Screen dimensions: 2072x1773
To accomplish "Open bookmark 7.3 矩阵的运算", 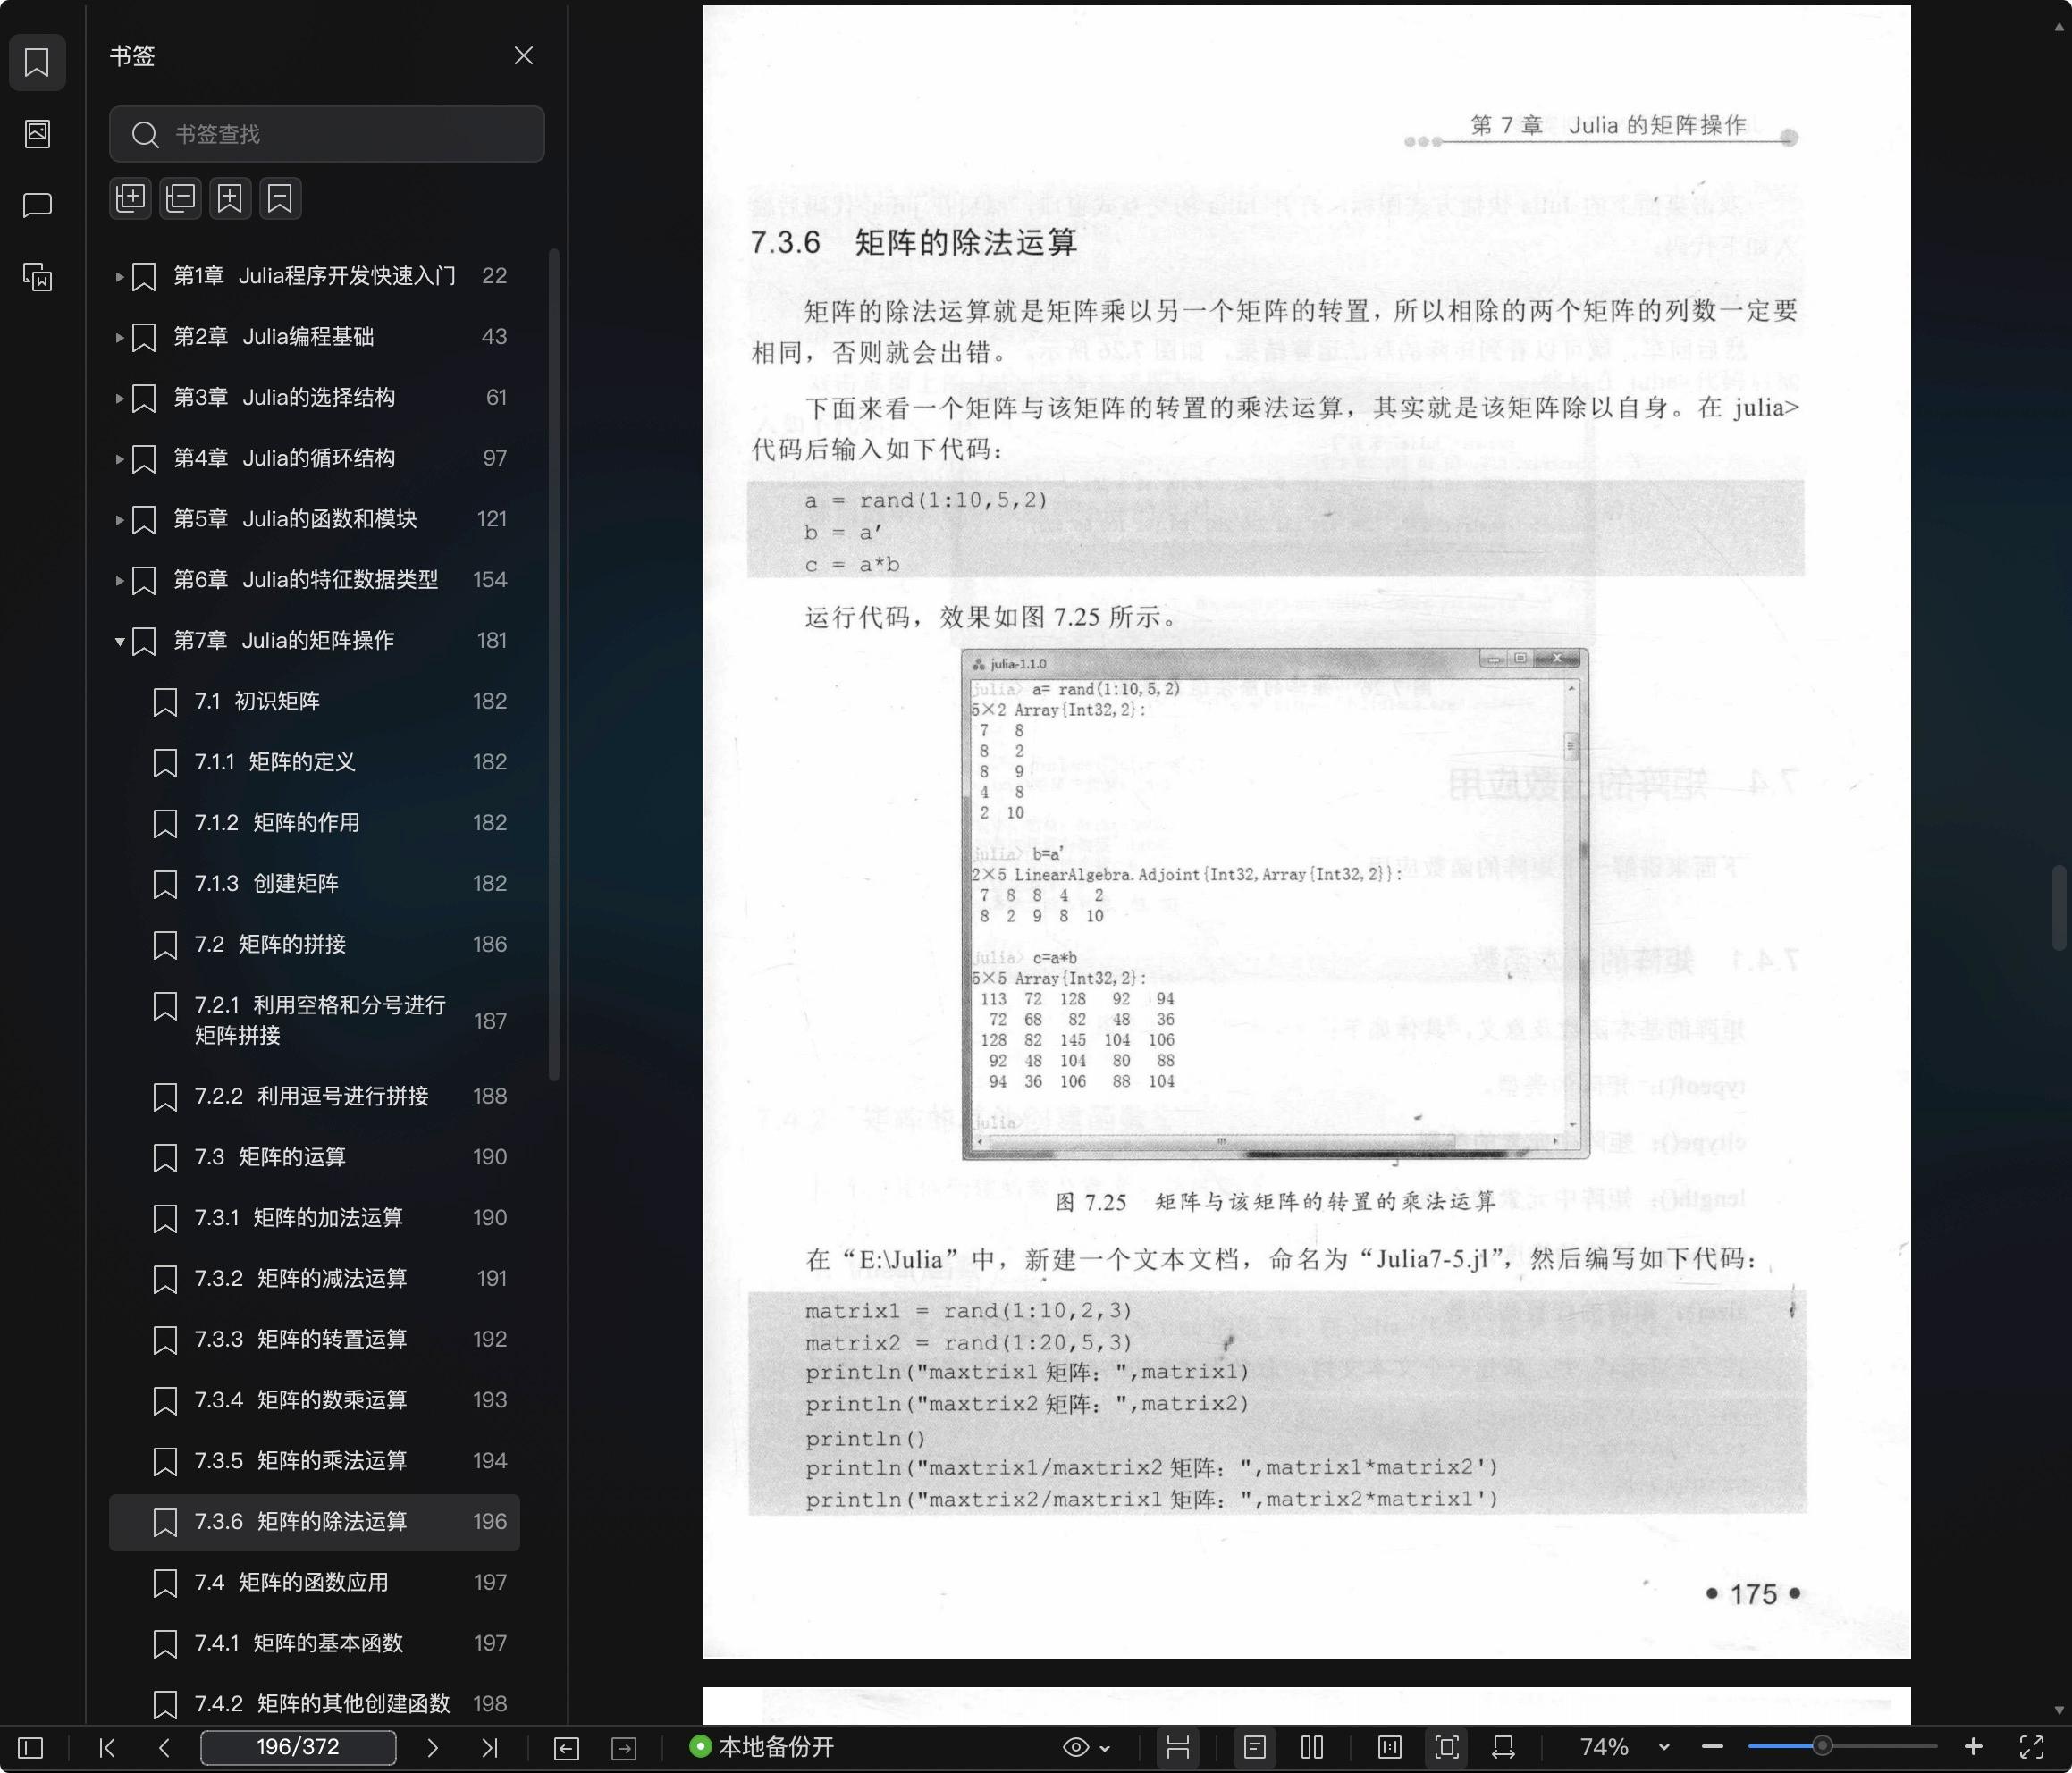I will 314,1158.
